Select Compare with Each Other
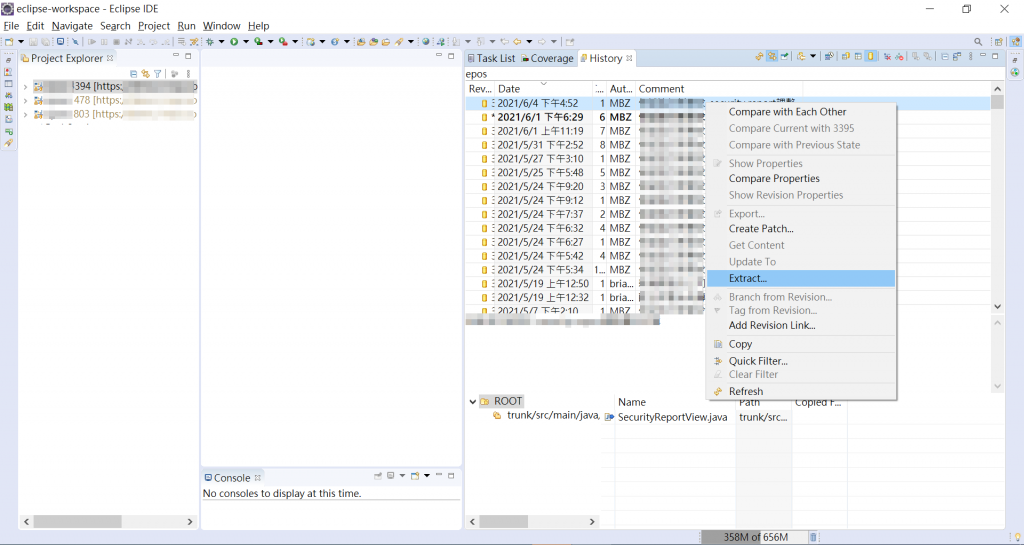The width and height of the screenshot is (1024, 545). point(801,112)
